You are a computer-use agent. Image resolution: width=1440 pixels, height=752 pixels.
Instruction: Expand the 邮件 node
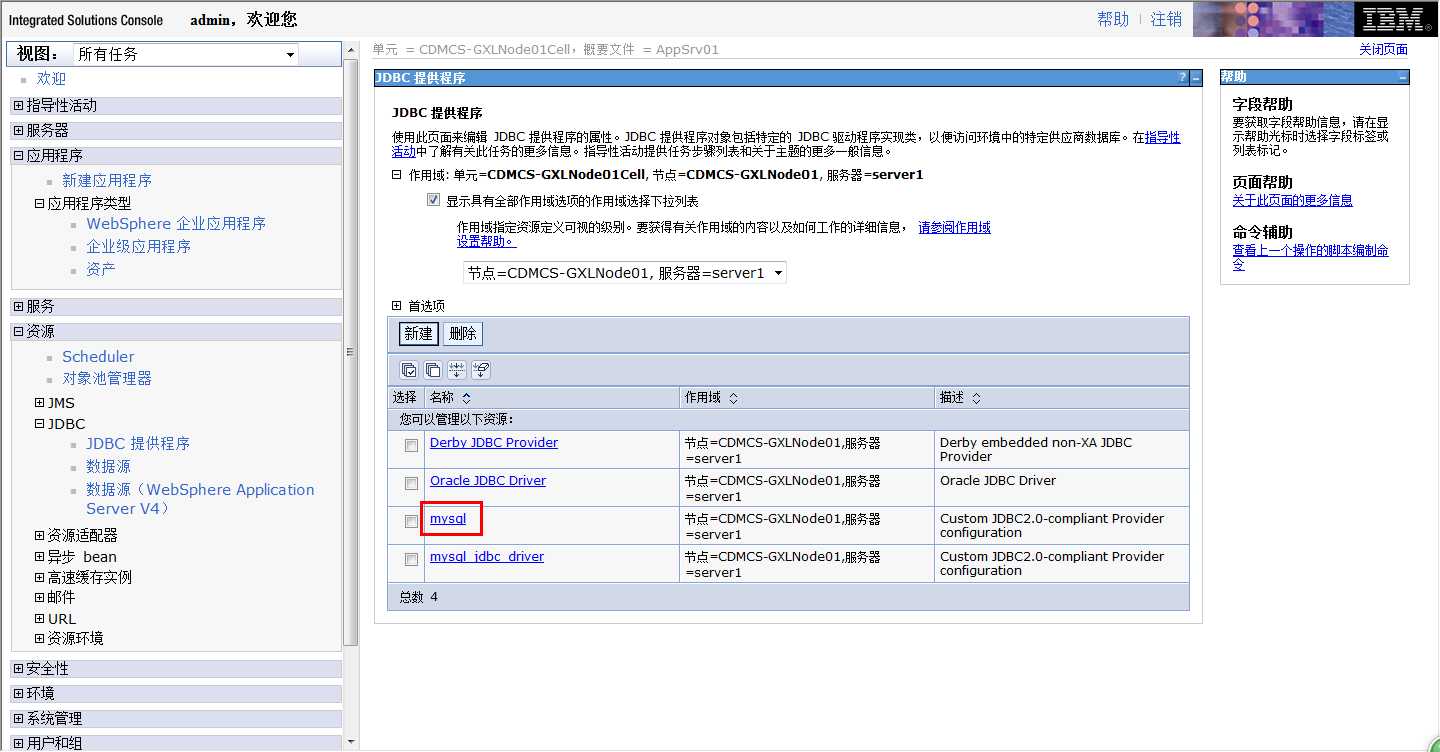click(x=40, y=597)
